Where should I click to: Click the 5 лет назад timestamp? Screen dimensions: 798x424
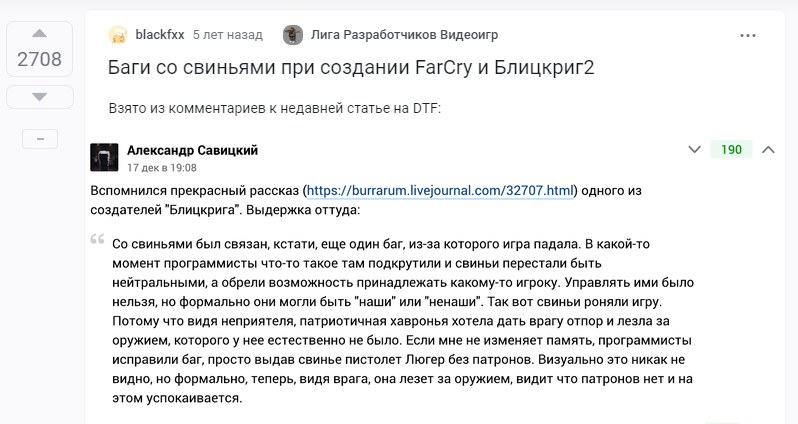227,35
